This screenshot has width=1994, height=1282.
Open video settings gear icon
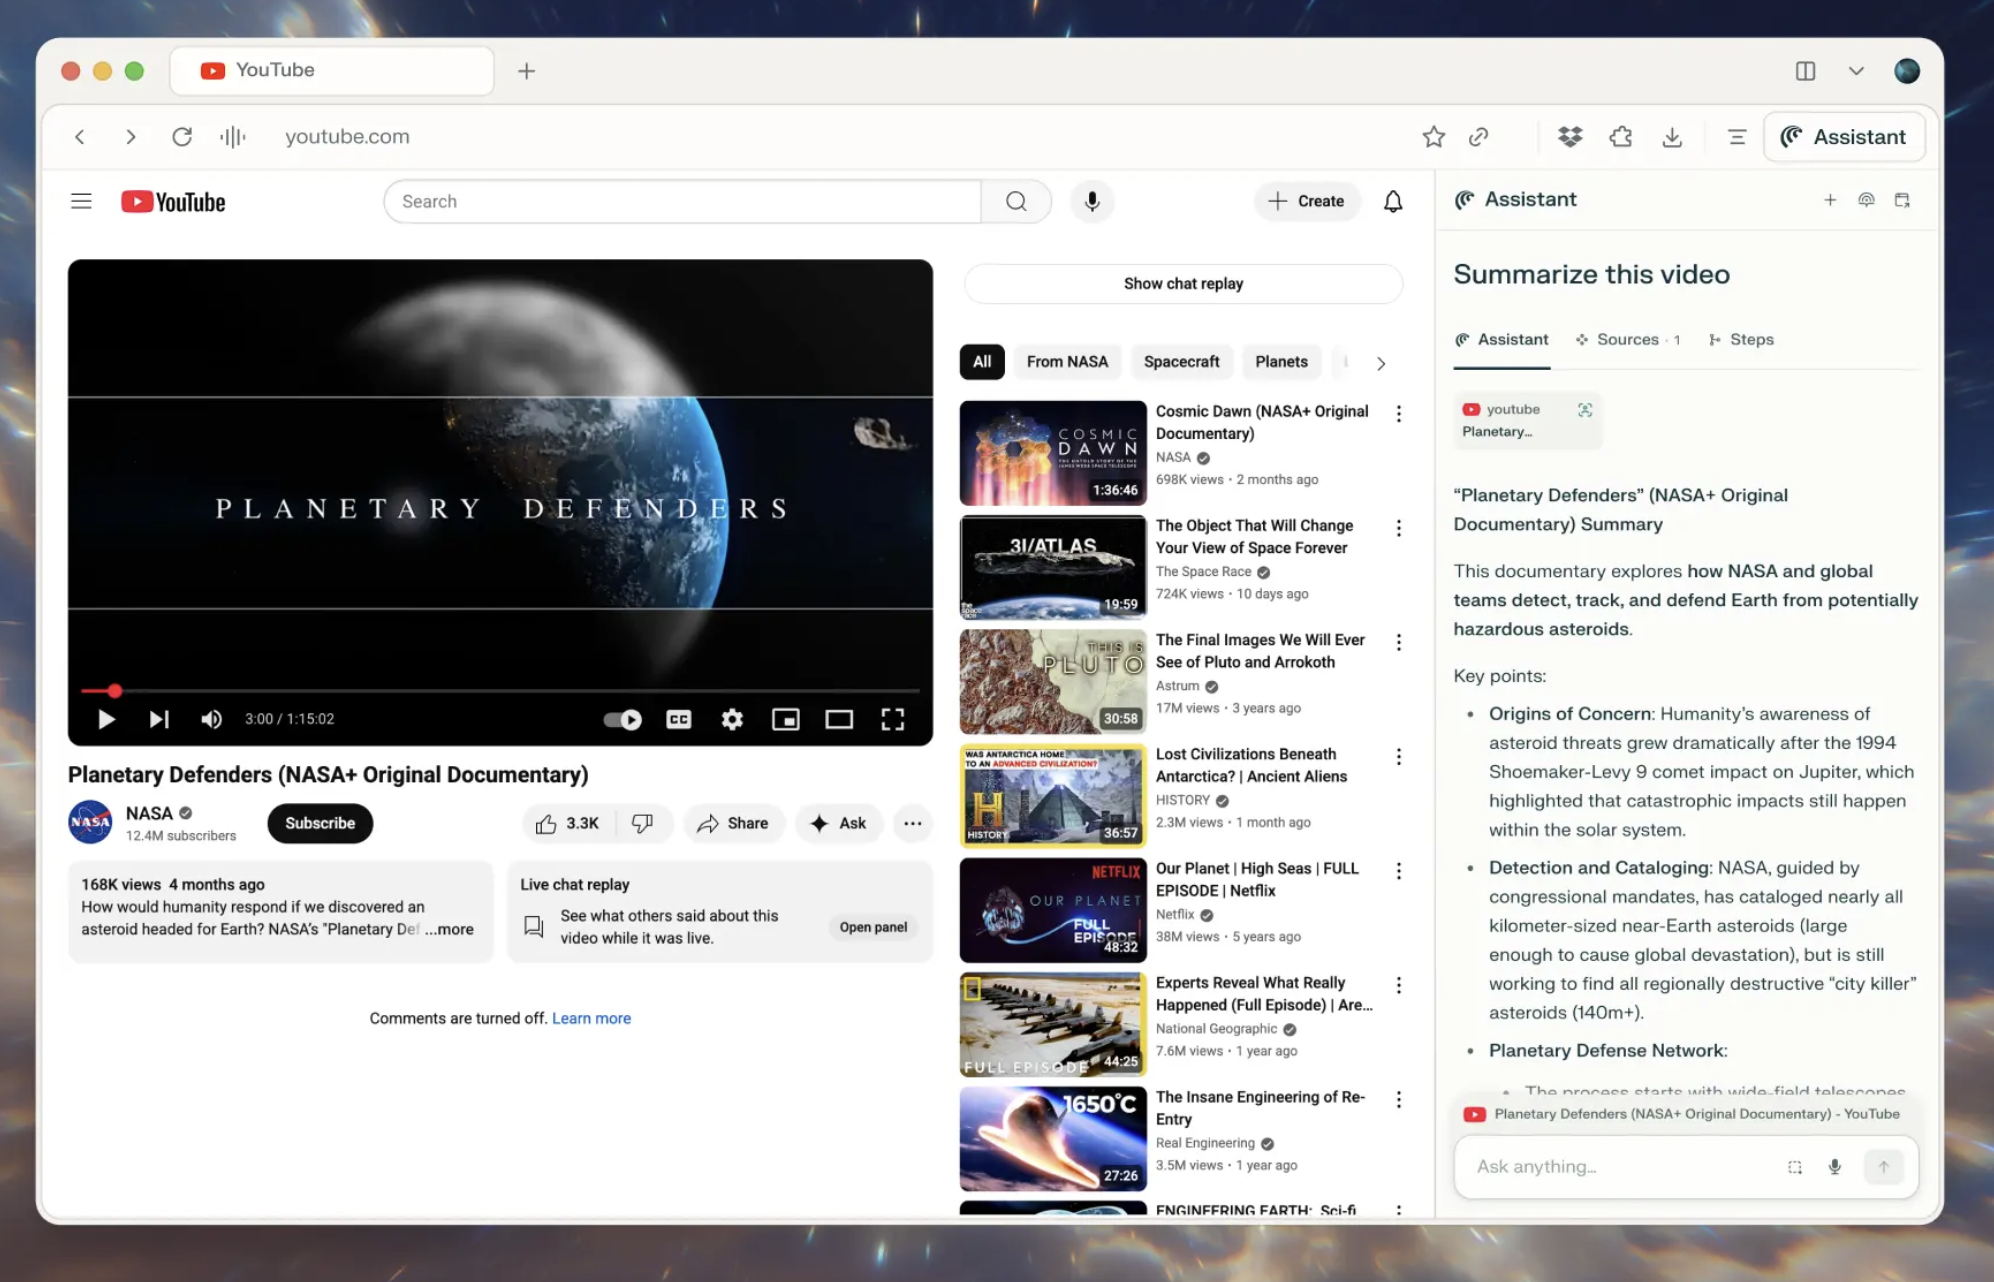tap(732, 719)
